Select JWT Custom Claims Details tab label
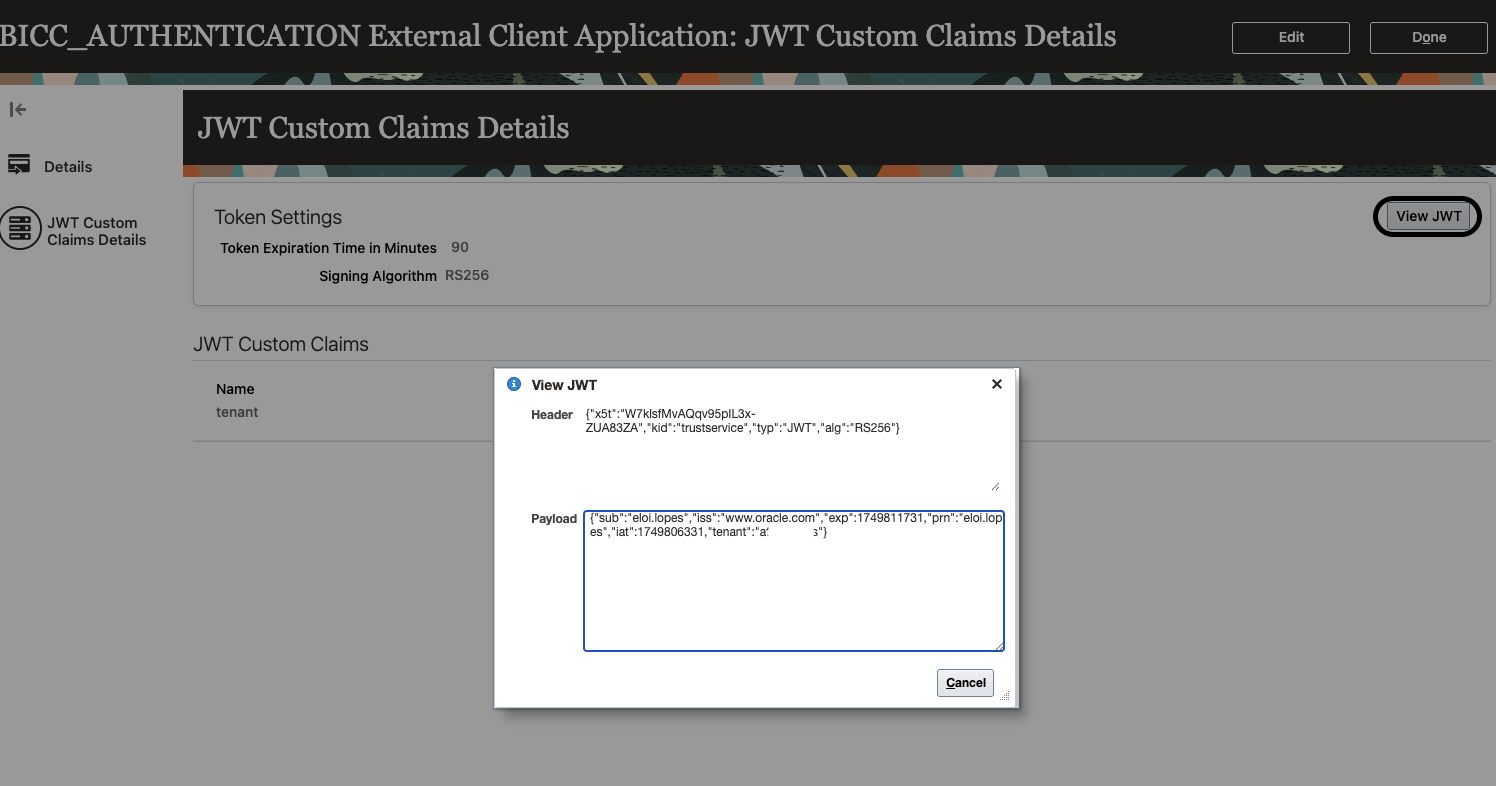The height and width of the screenshot is (786, 1496). pos(96,231)
